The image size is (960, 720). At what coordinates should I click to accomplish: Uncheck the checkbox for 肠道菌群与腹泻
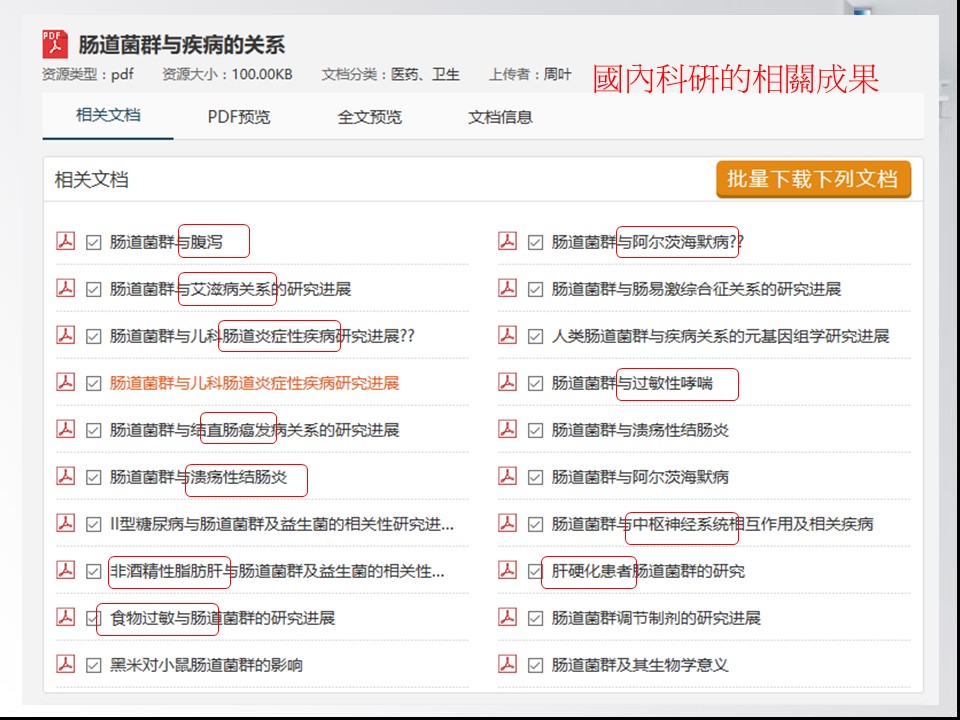(x=94, y=242)
